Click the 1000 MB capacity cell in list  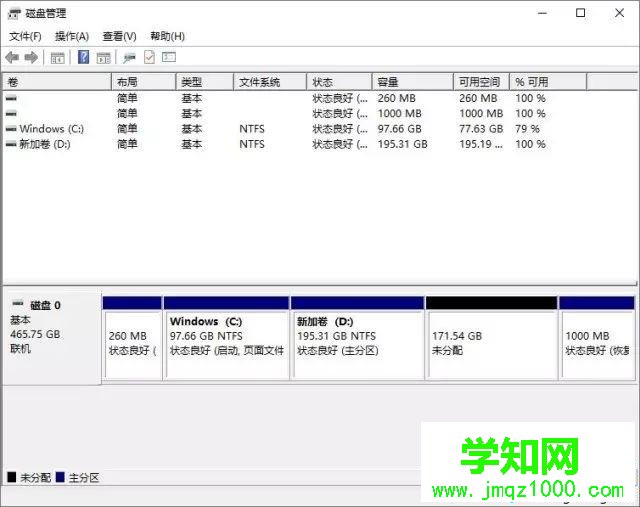[x=400, y=113]
